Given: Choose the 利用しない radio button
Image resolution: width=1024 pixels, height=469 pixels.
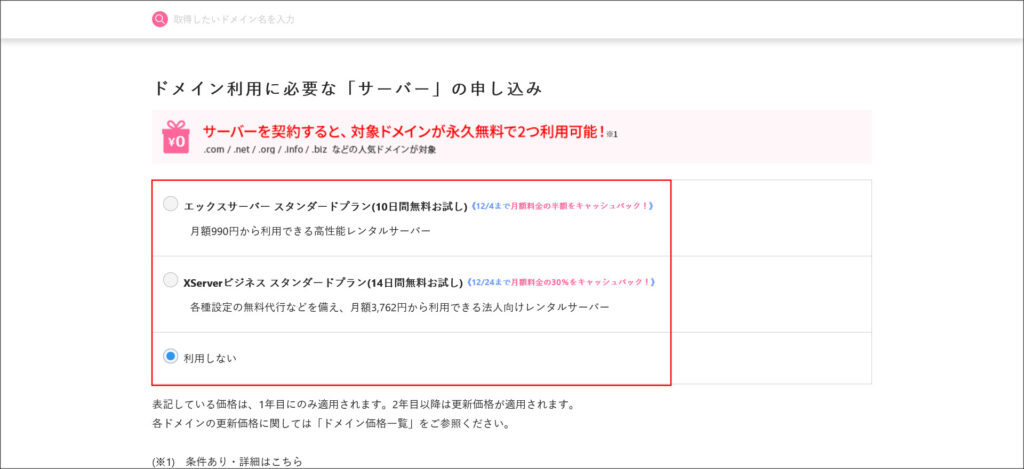Looking at the screenshot, I should coord(171,356).
